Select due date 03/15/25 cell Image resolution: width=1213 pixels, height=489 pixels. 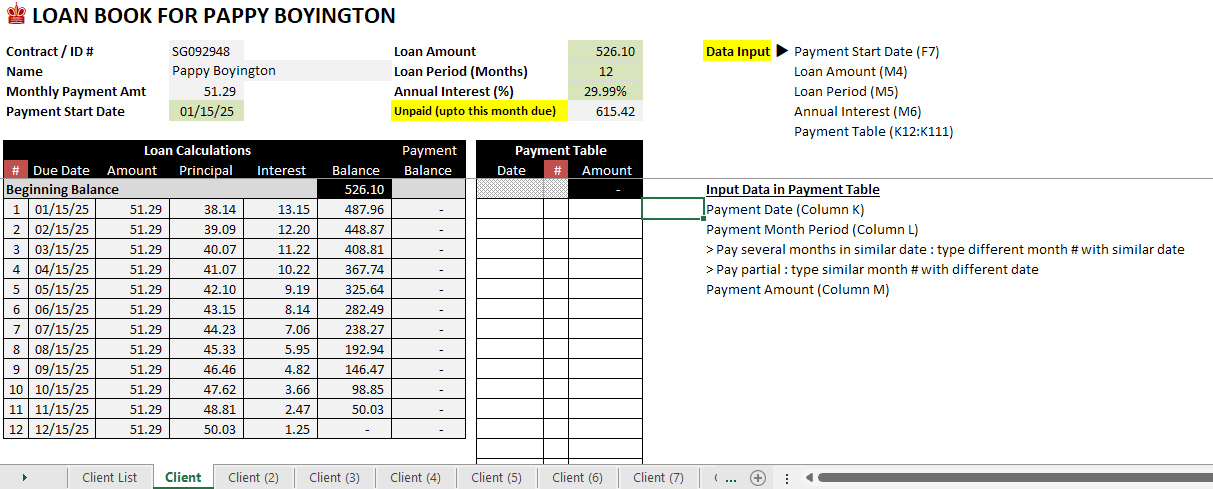(x=61, y=249)
